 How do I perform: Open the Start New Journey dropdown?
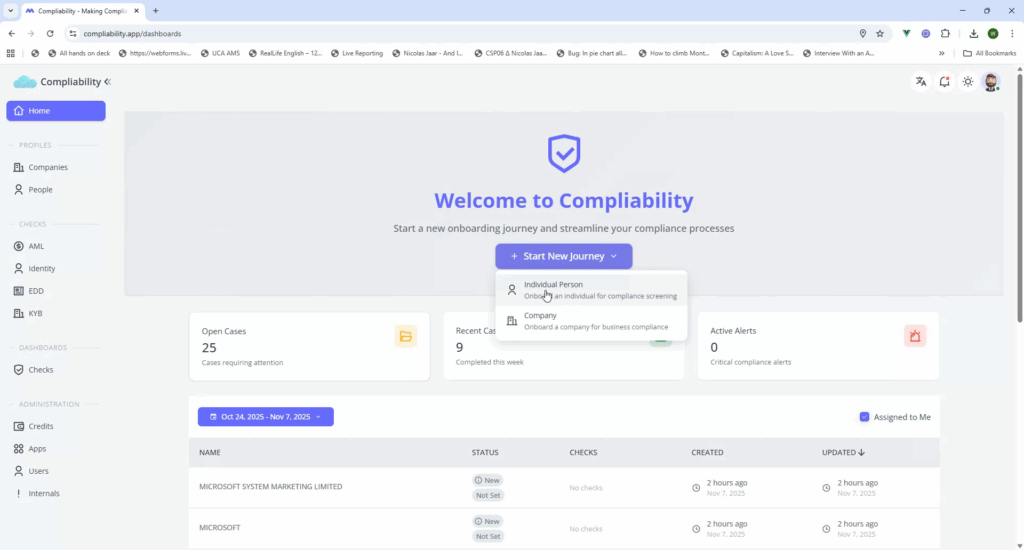point(564,256)
